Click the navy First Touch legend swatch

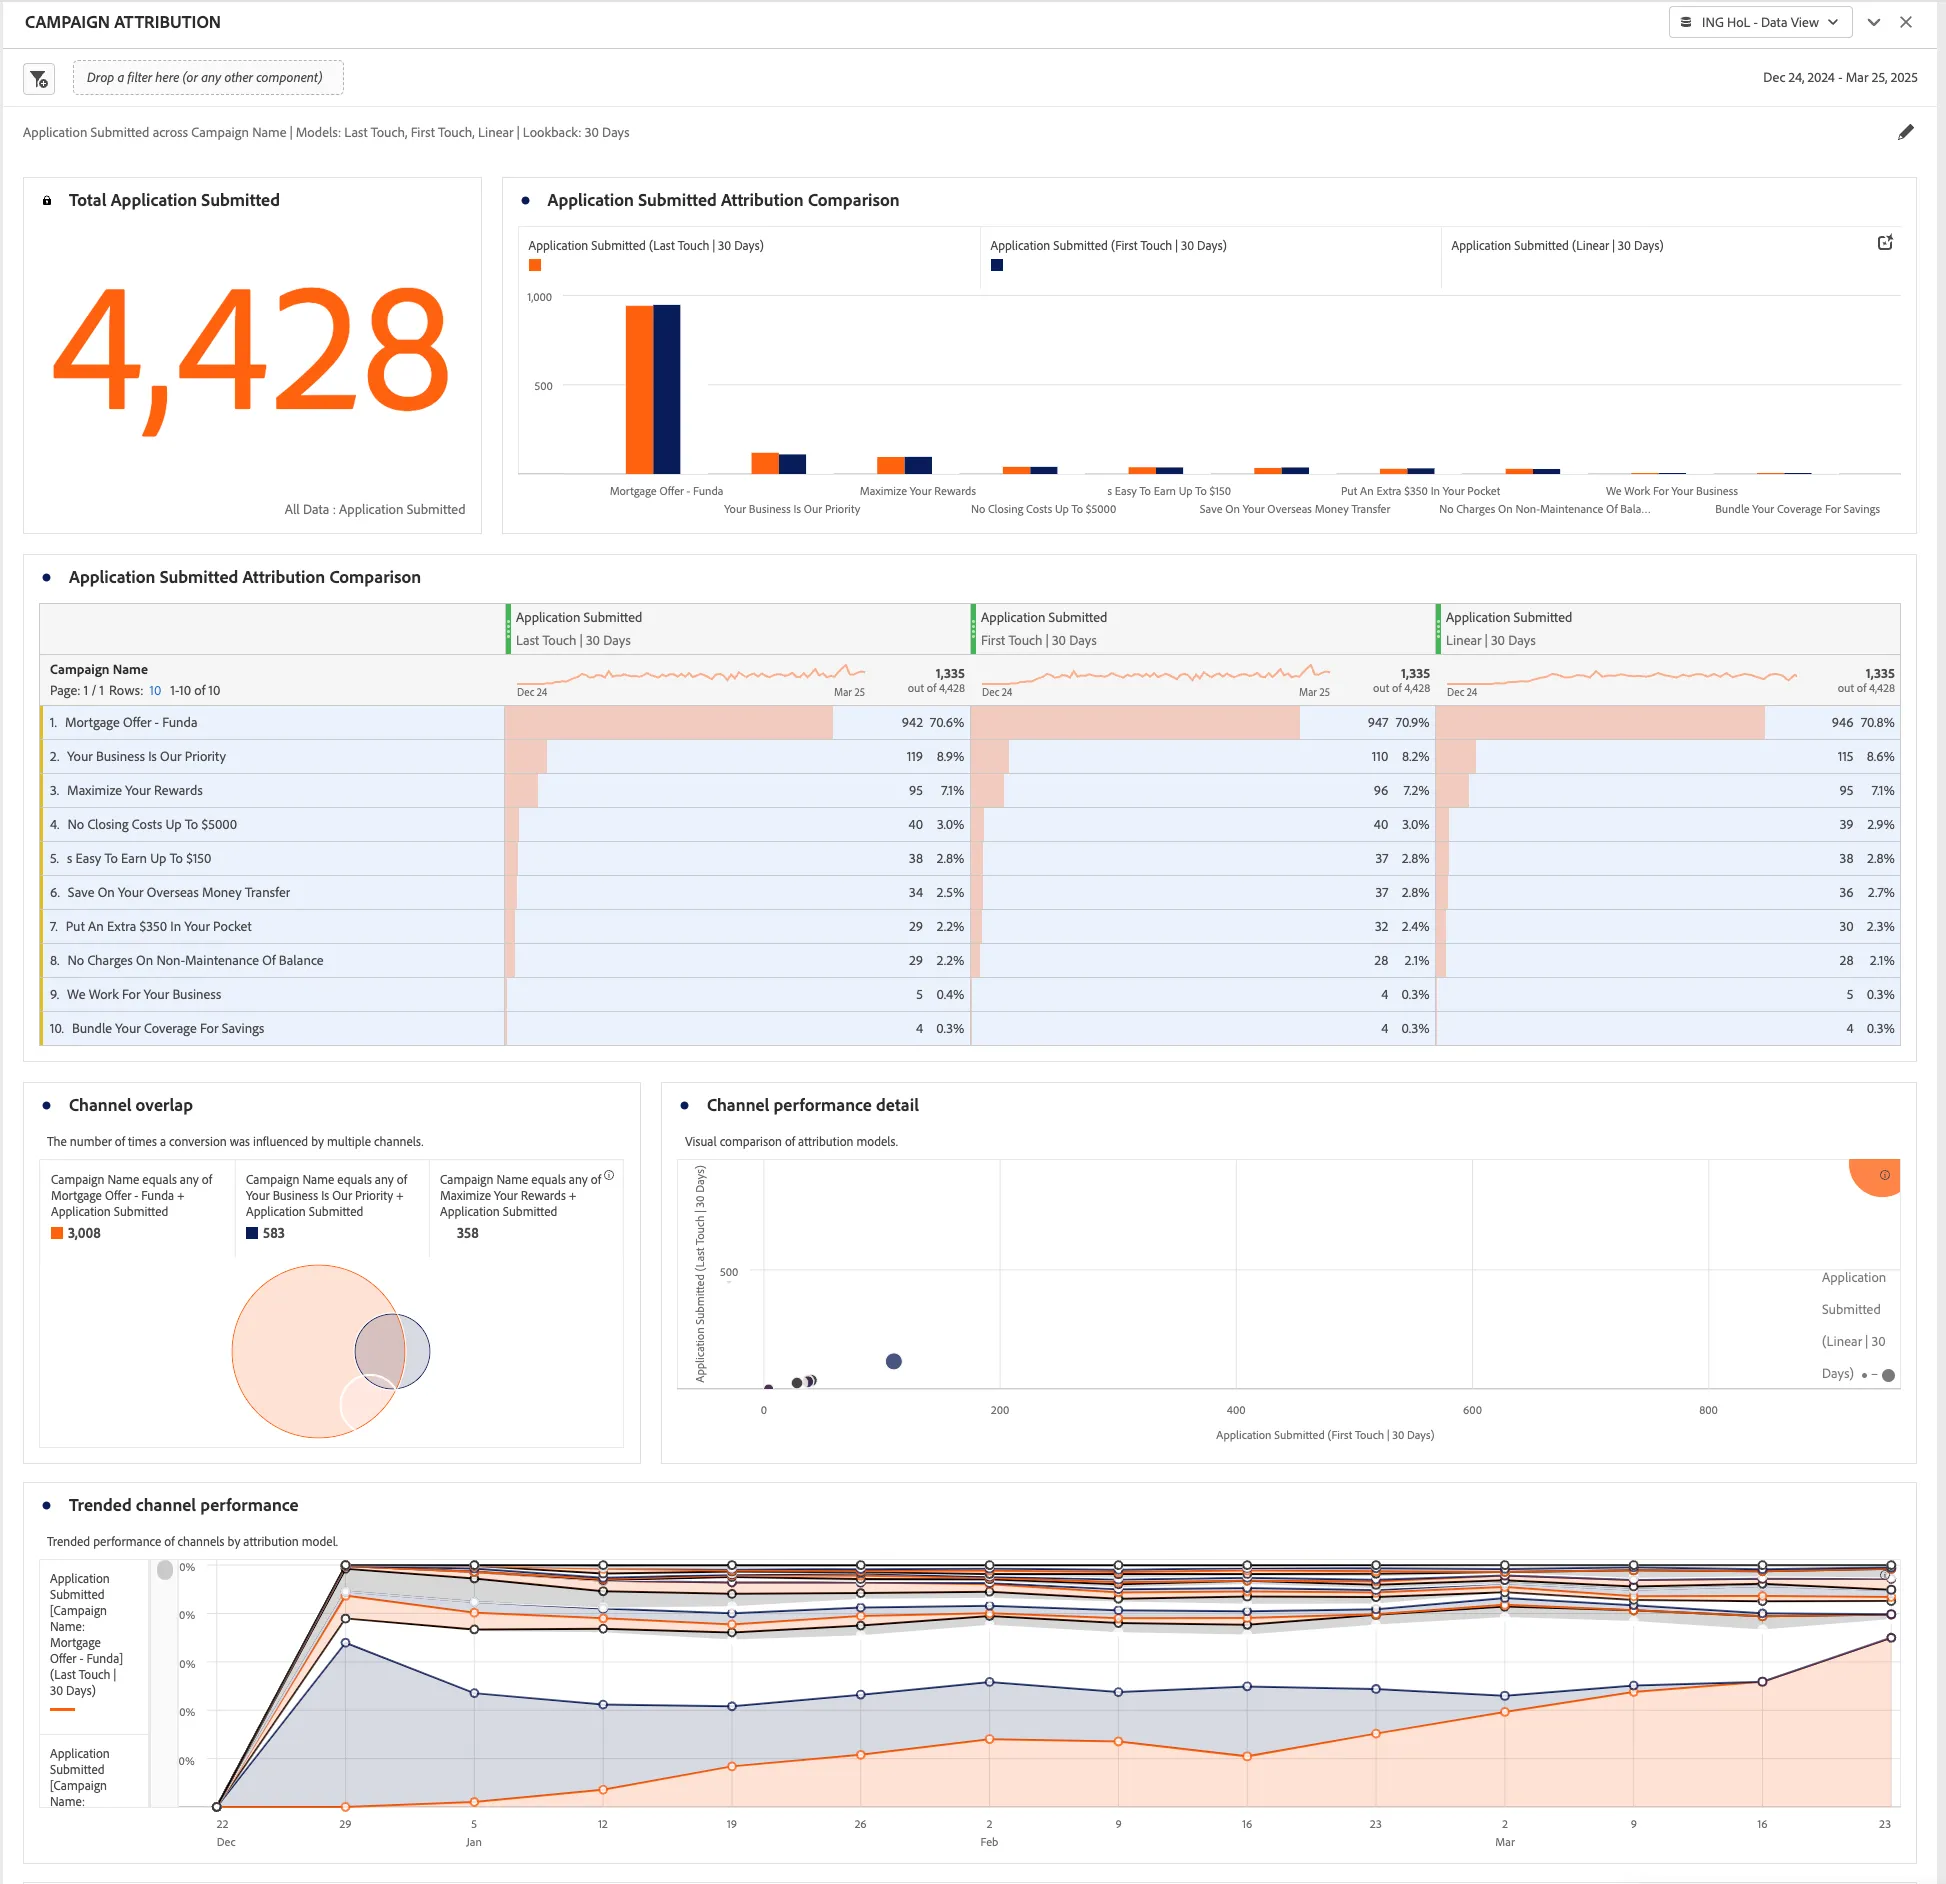tap(997, 266)
